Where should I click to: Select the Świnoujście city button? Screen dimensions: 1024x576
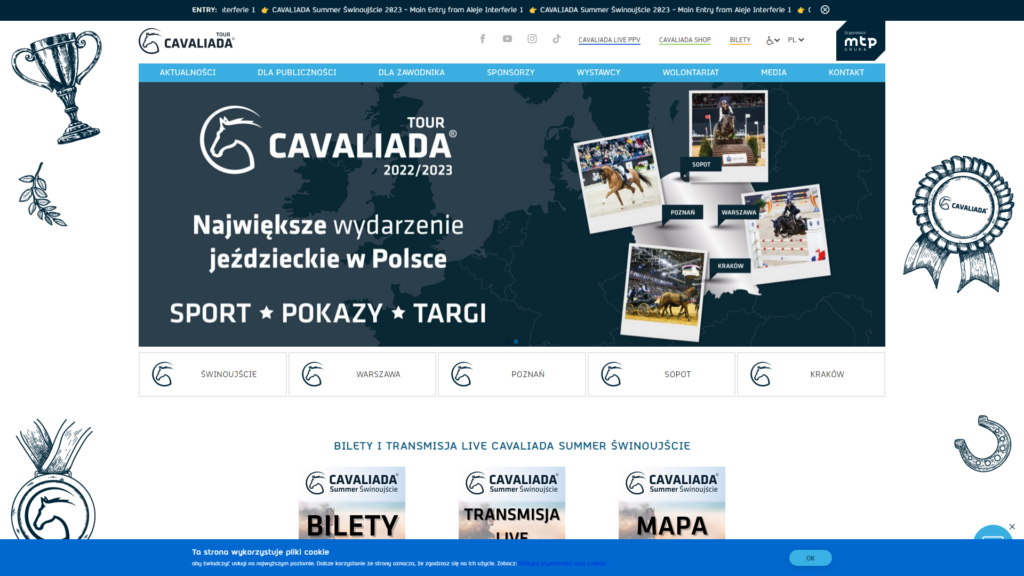(212, 374)
